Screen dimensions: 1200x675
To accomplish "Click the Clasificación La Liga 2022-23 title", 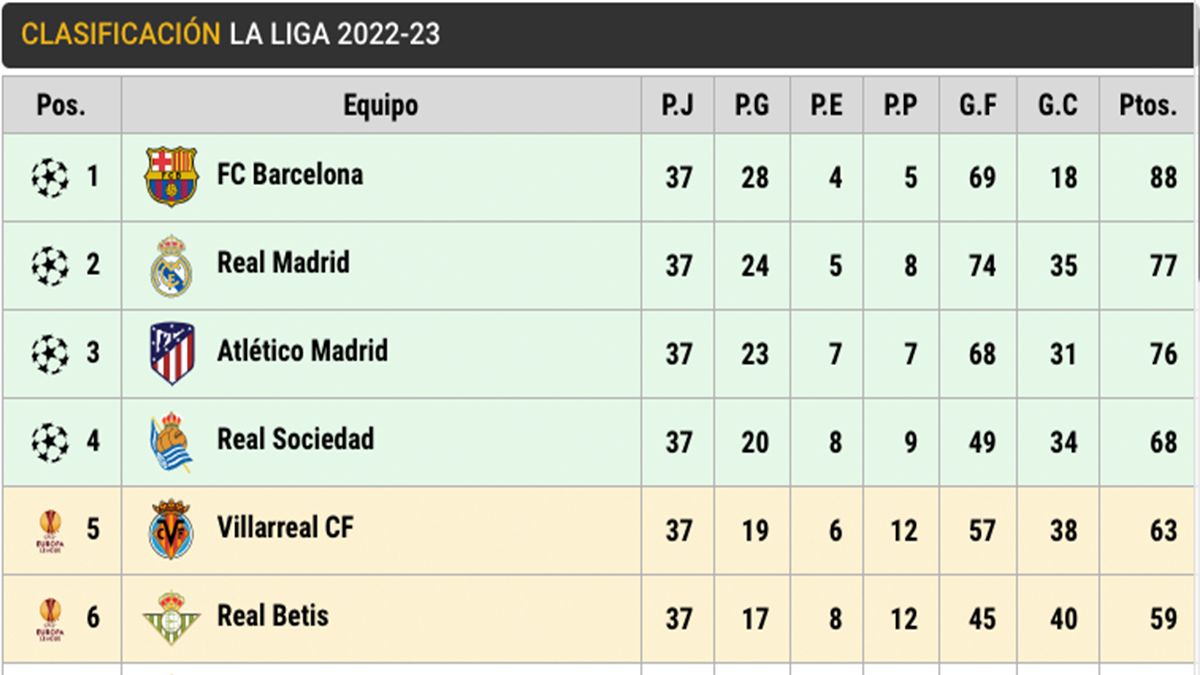I will 231,34.
